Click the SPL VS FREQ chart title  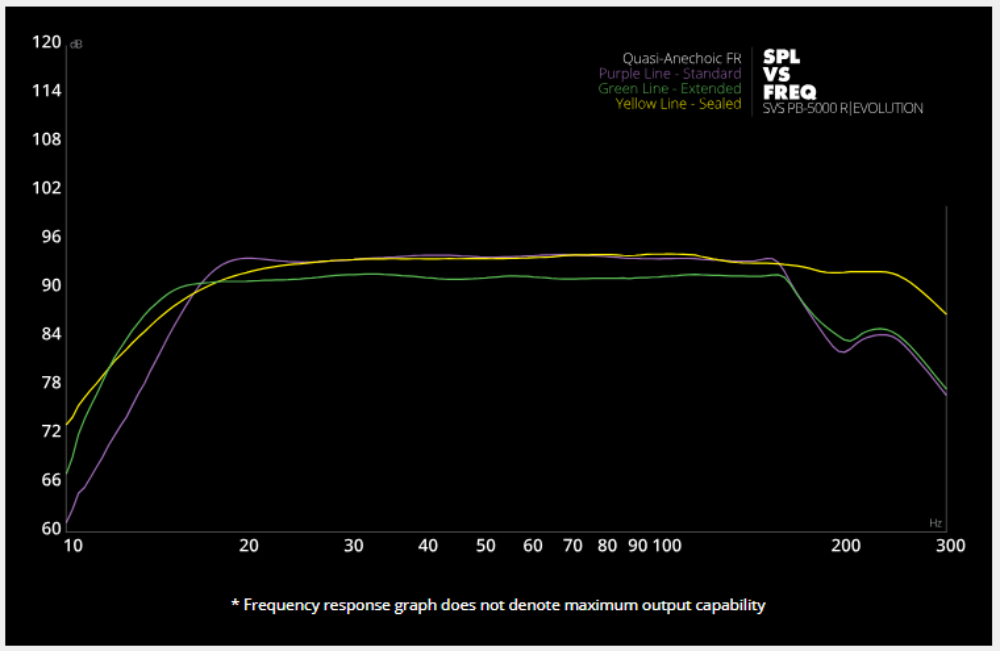point(789,74)
